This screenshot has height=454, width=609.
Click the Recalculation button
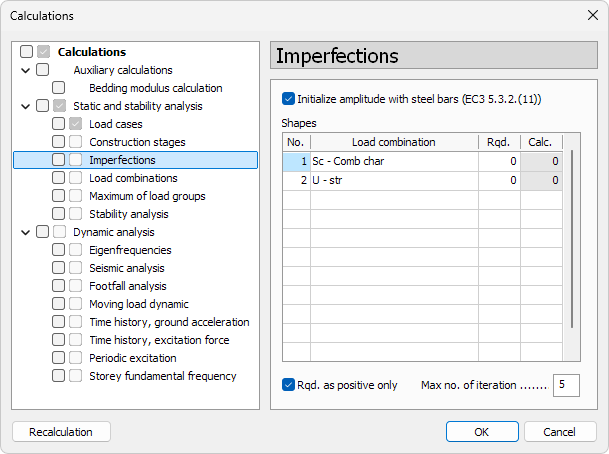coord(61,432)
